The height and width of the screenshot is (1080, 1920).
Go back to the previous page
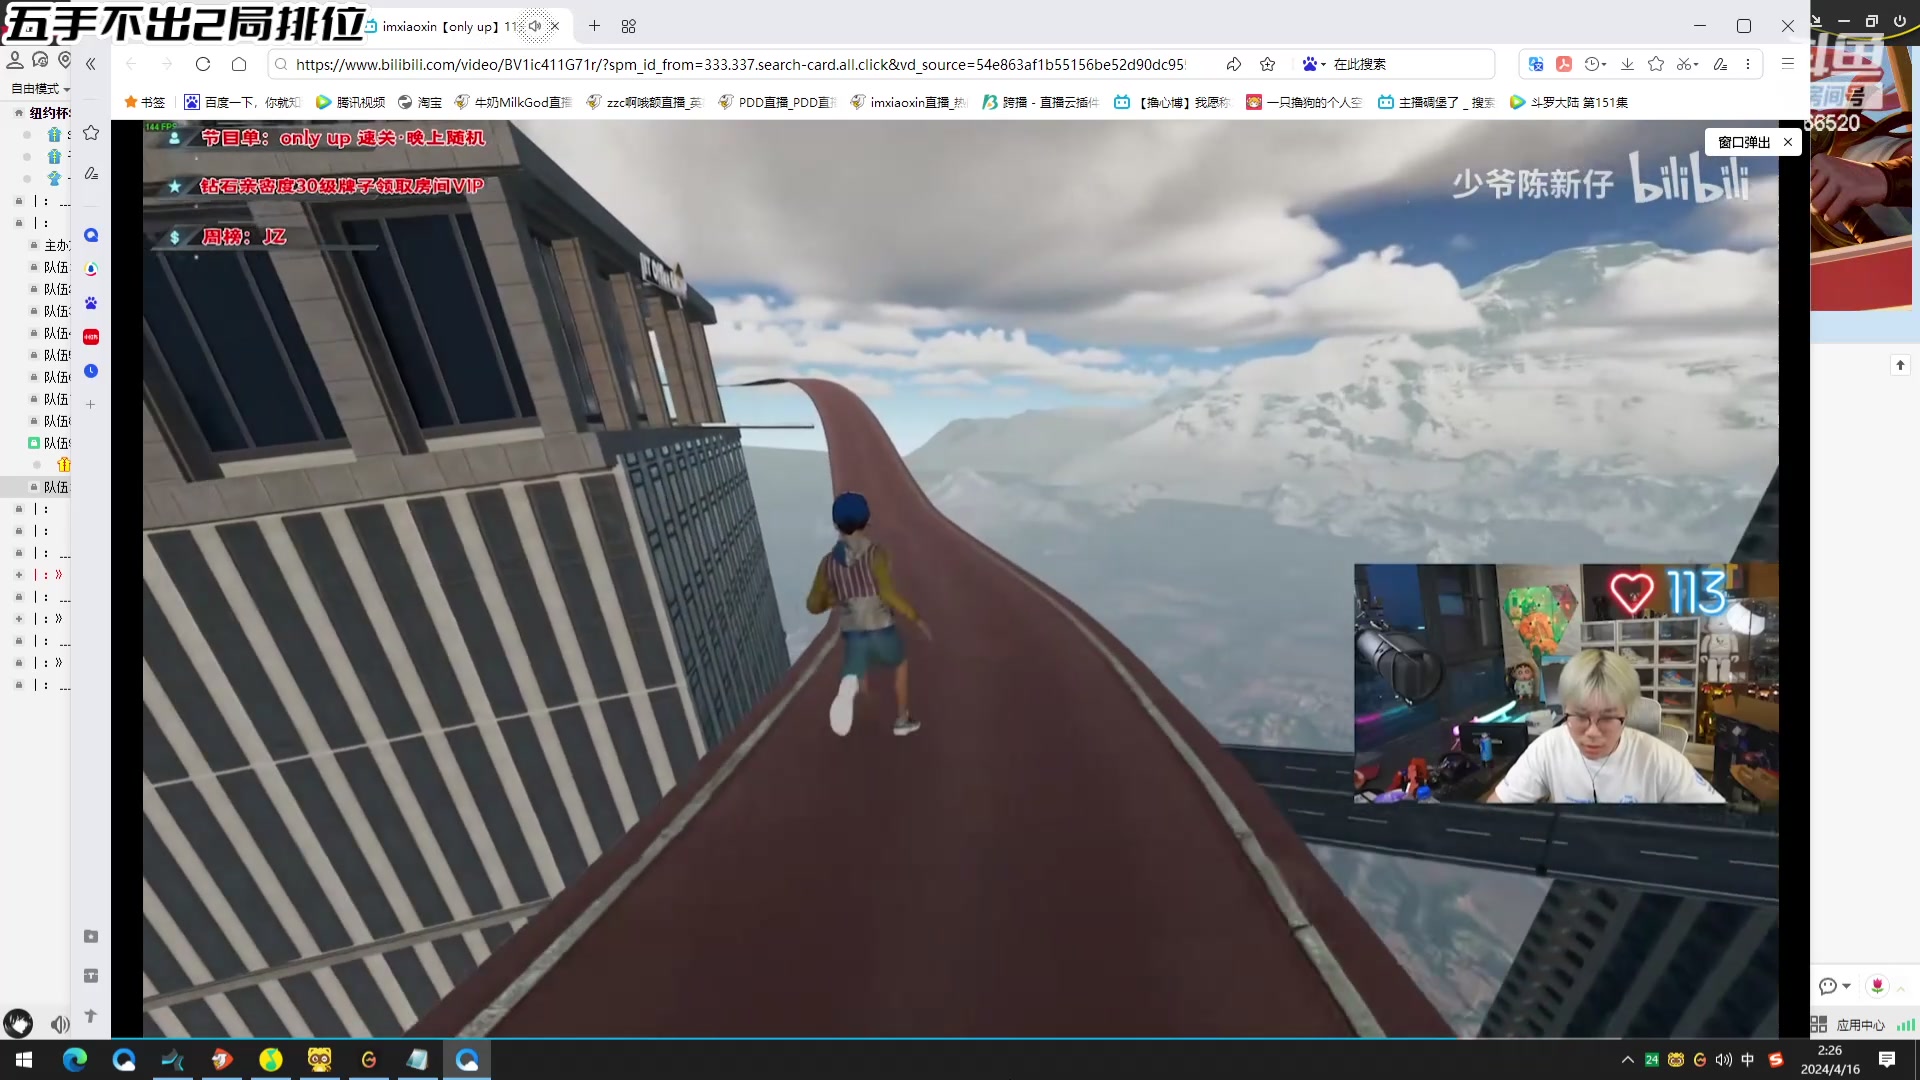131,64
